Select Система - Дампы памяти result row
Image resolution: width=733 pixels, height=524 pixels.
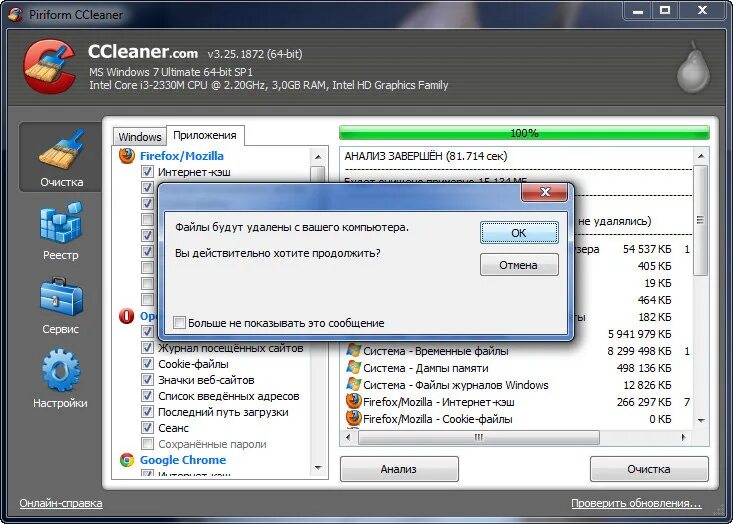click(x=518, y=368)
